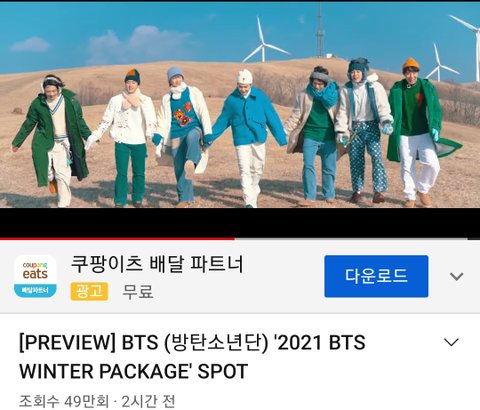Image resolution: width=480 pixels, height=410 pixels.
Task: Click the 무료 price label
Action: click(138, 292)
